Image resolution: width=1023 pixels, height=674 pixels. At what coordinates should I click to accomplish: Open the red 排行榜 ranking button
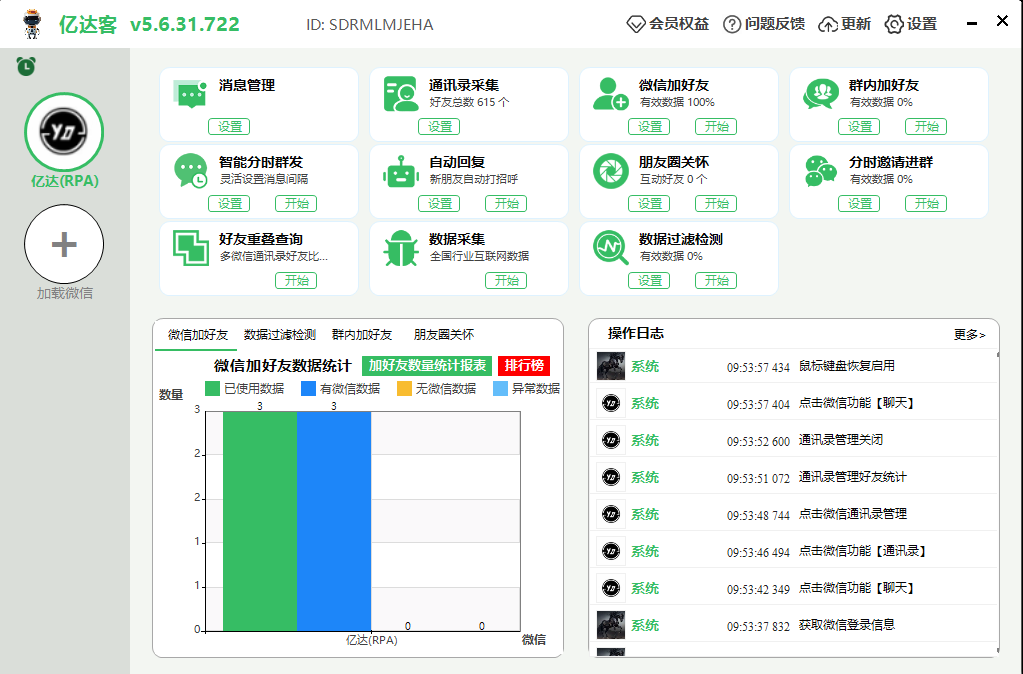(524, 365)
